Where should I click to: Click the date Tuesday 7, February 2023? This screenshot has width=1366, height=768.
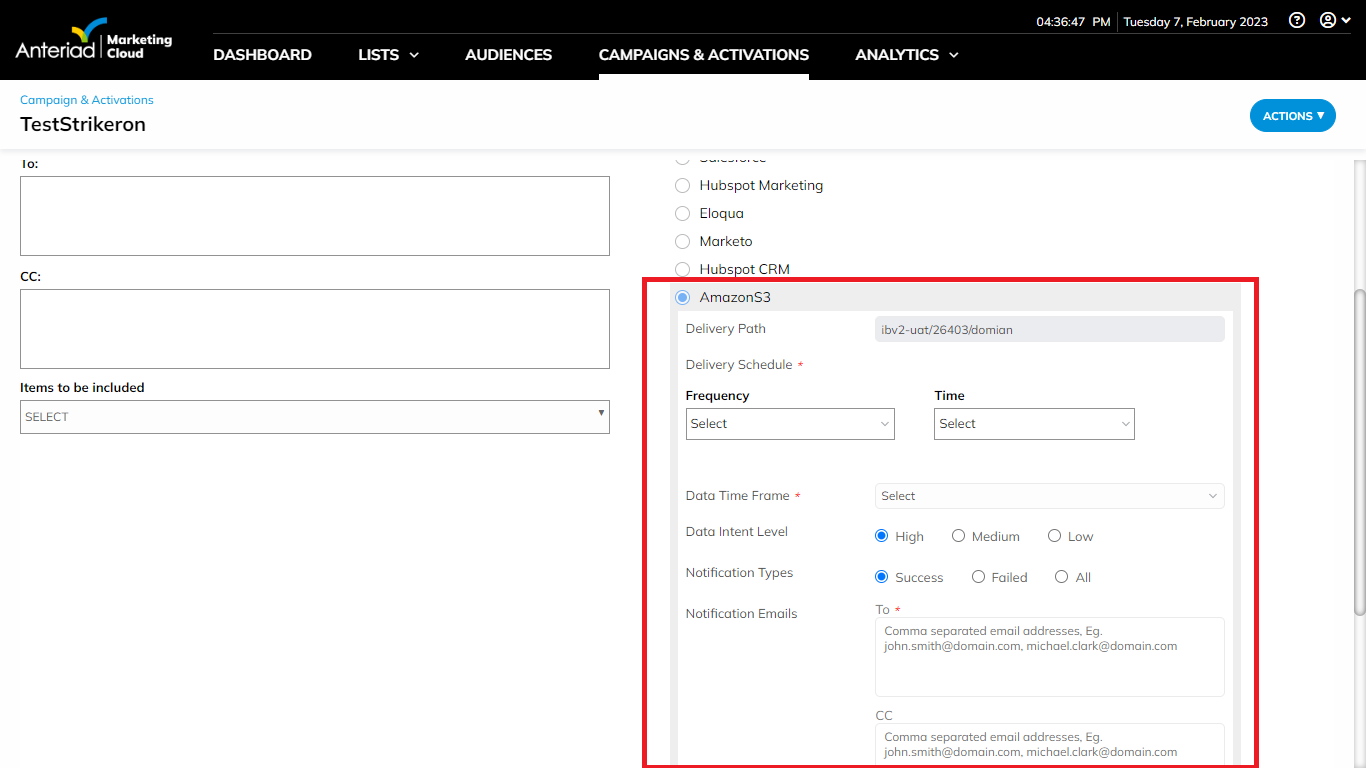pos(1195,22)
